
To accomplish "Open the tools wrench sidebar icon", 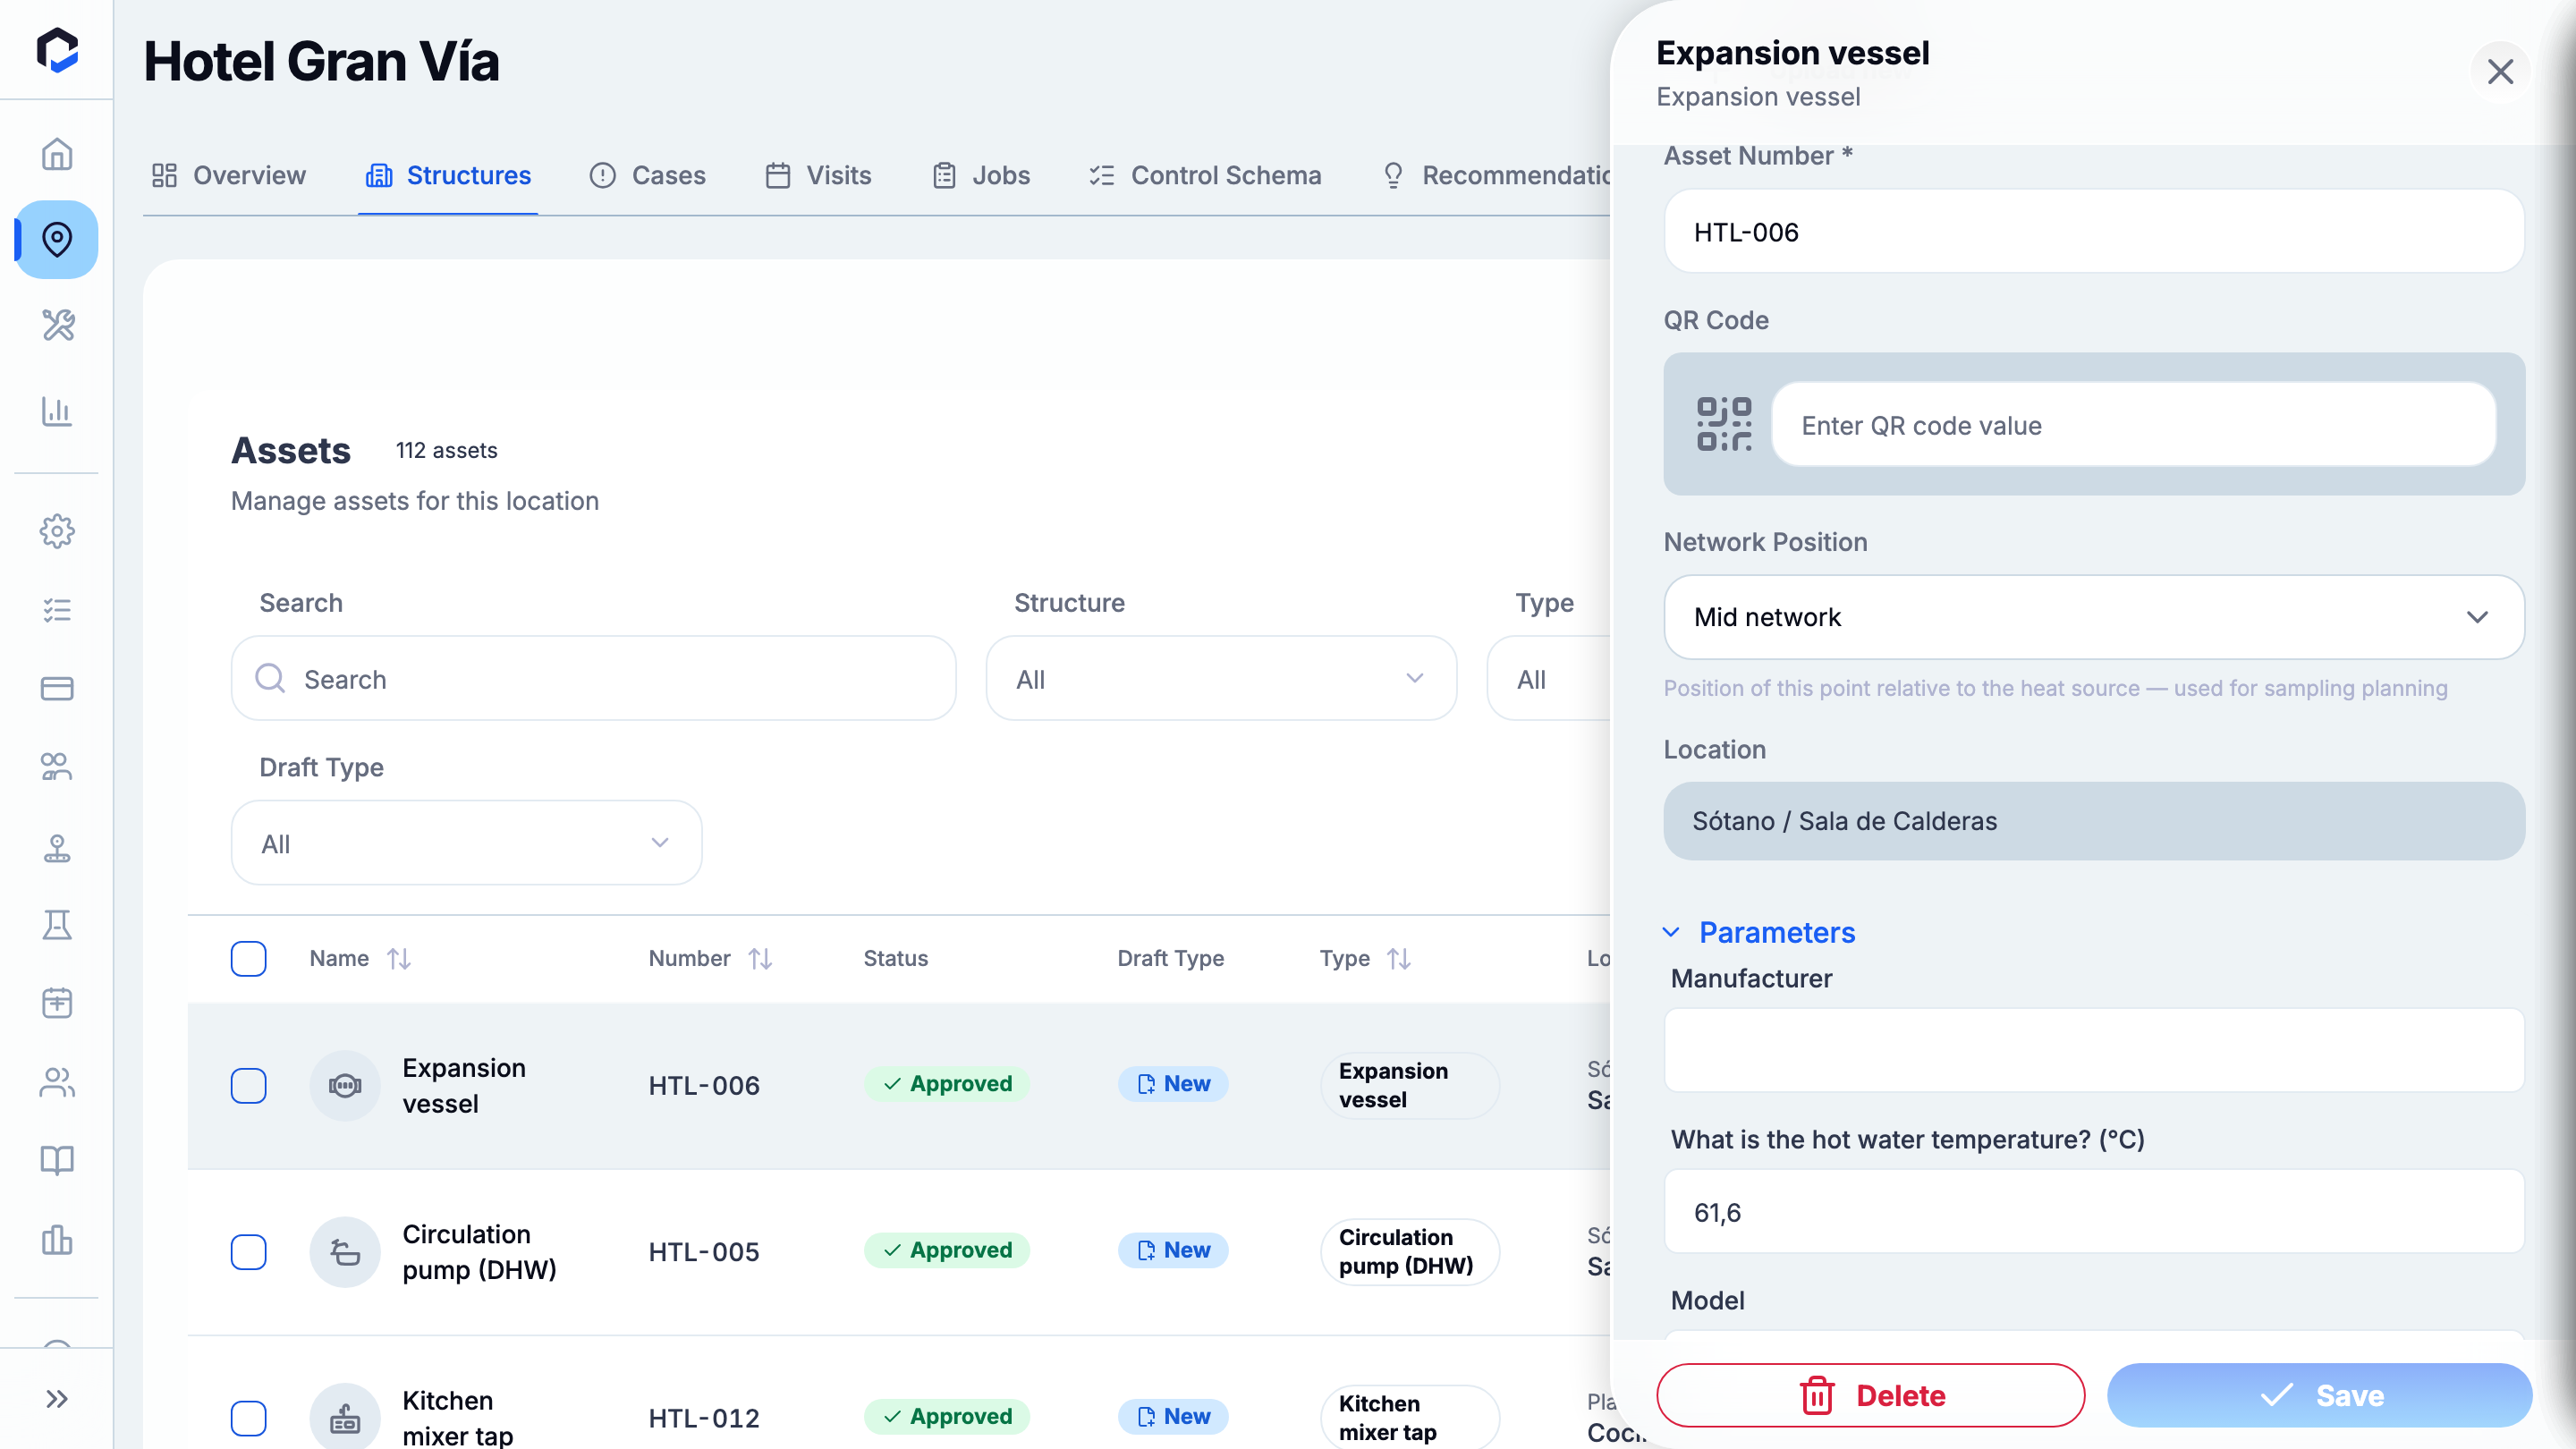I will click(x=57, y=325).
